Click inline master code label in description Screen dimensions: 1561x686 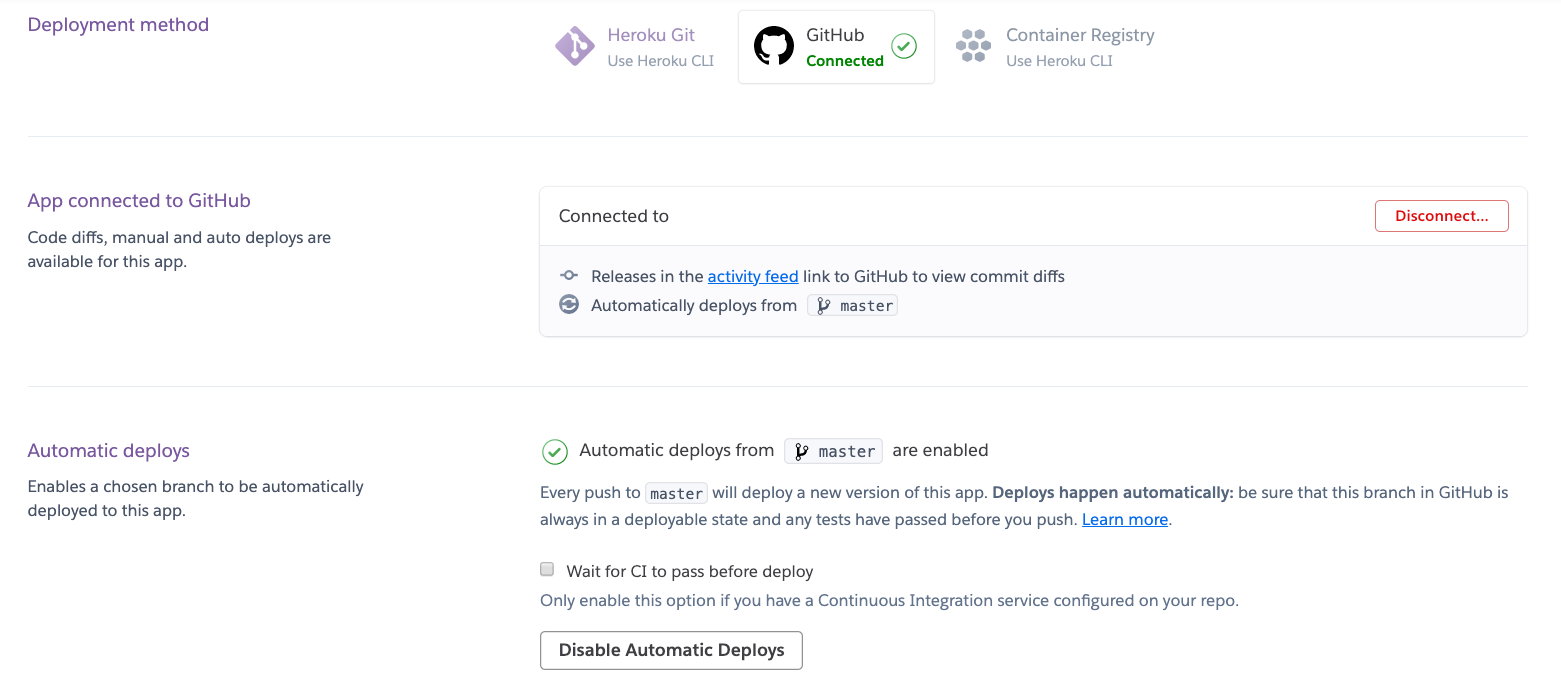click(677, 493)
